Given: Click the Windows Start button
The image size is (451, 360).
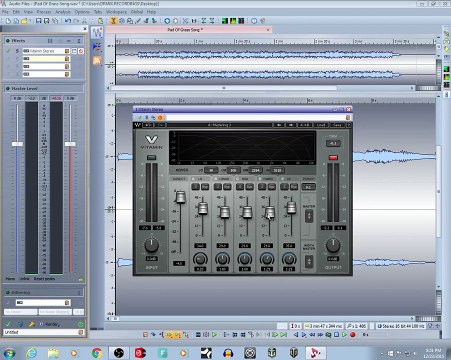Looking at the screenshot, I should [x=9, y=353].
